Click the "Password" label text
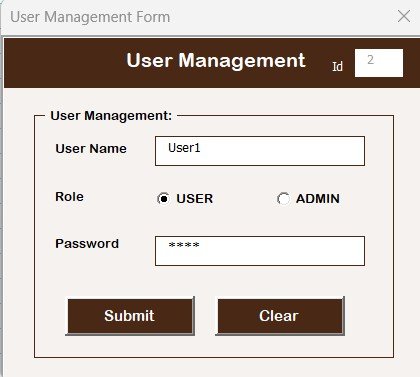Image resolution: width=420 pixels, height=377 pixels. 87,244
